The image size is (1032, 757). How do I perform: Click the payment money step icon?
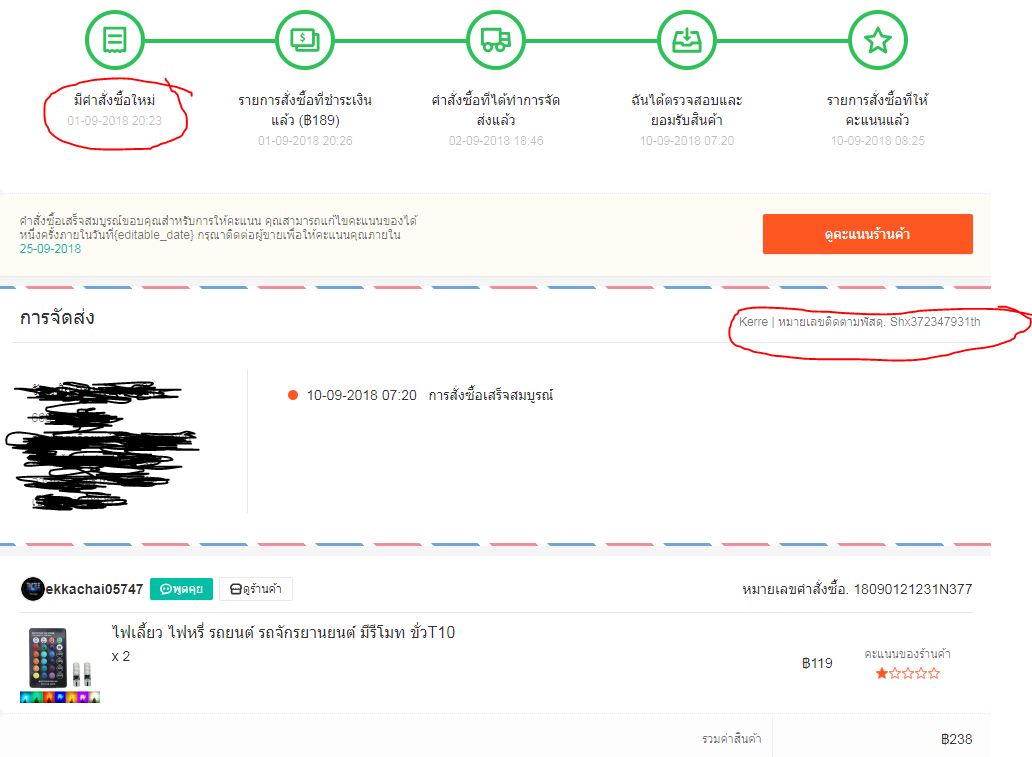[x=305, y=40]
